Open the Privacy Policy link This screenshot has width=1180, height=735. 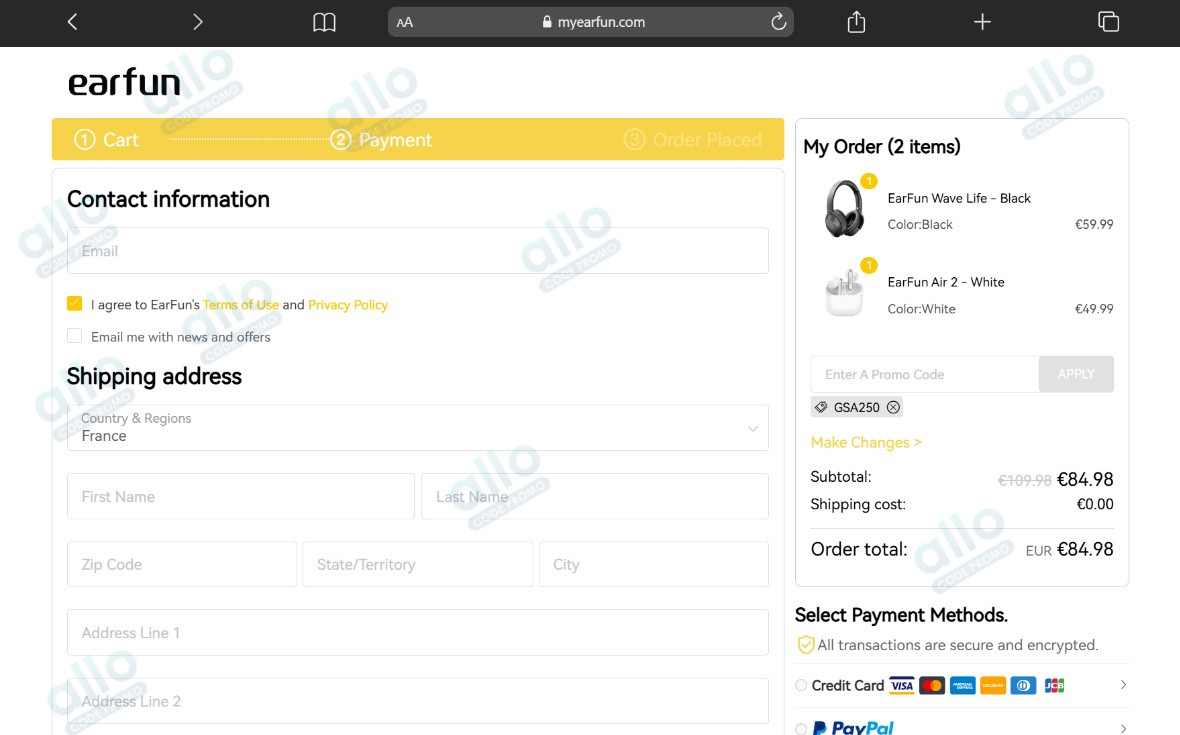pos(348,305)
